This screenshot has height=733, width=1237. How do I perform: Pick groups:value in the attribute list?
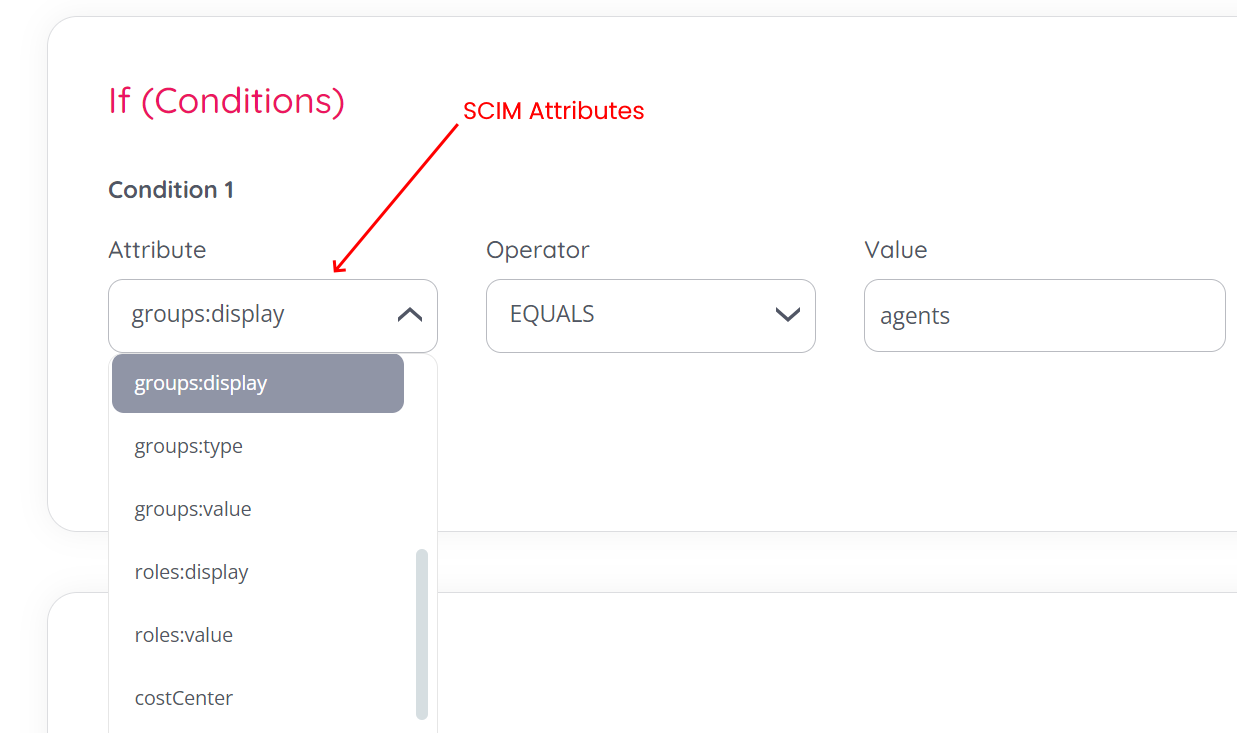[x=193, y=509]
